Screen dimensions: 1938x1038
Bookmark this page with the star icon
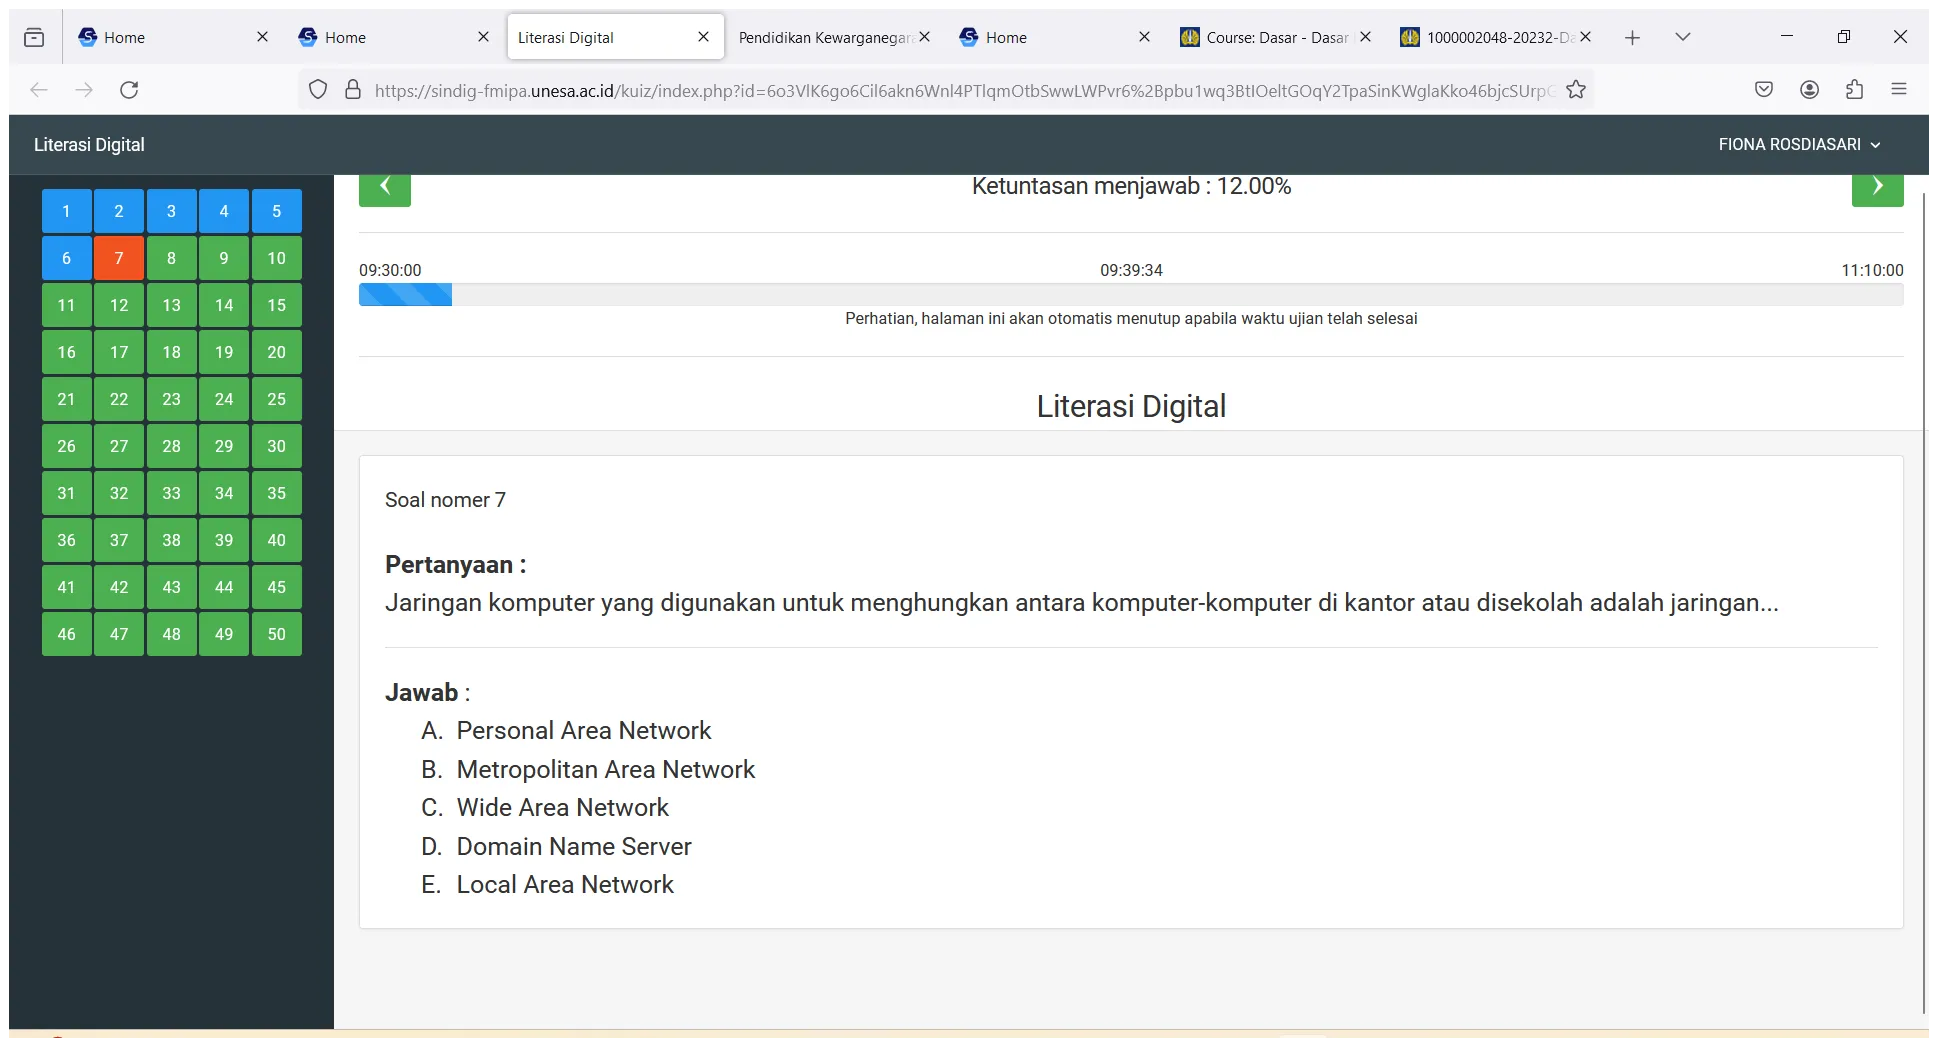pyautogui.click(x=1576, y=90)
